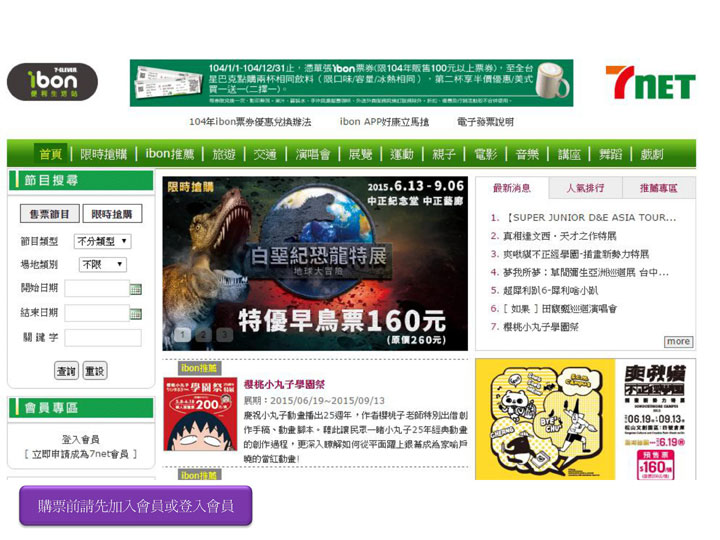The image size is (720, 540).
Task: Open news item 超犀利趴6
Action: coord(551,290)
